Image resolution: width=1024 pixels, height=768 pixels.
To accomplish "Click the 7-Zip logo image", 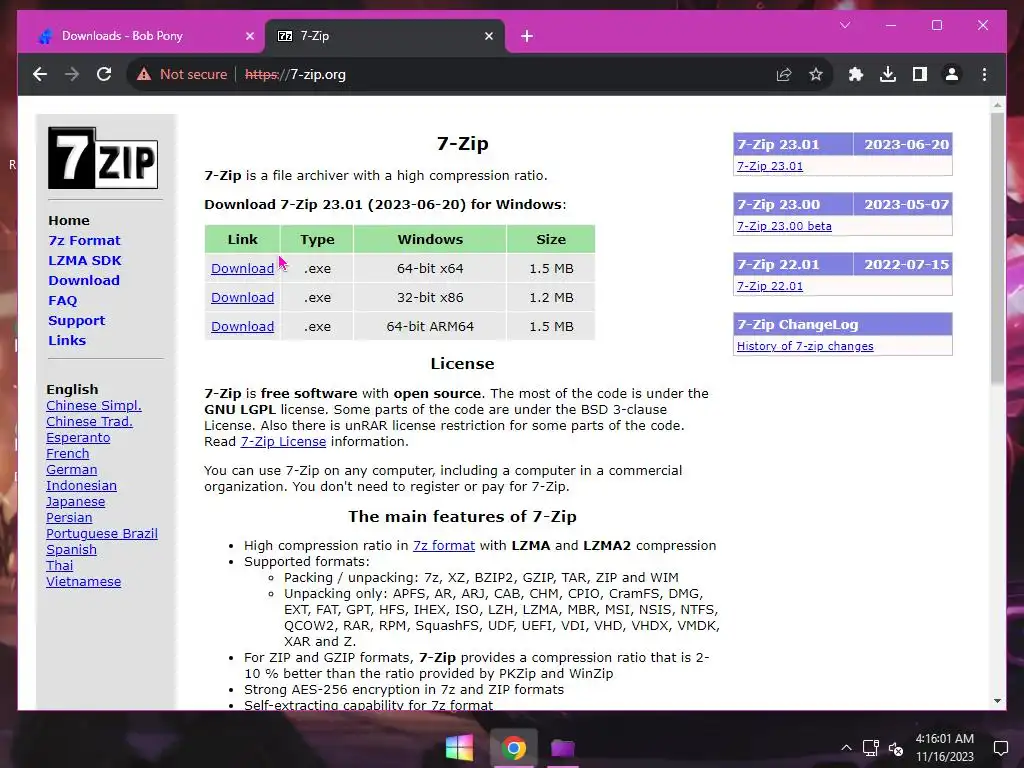I will coord(103,157).
